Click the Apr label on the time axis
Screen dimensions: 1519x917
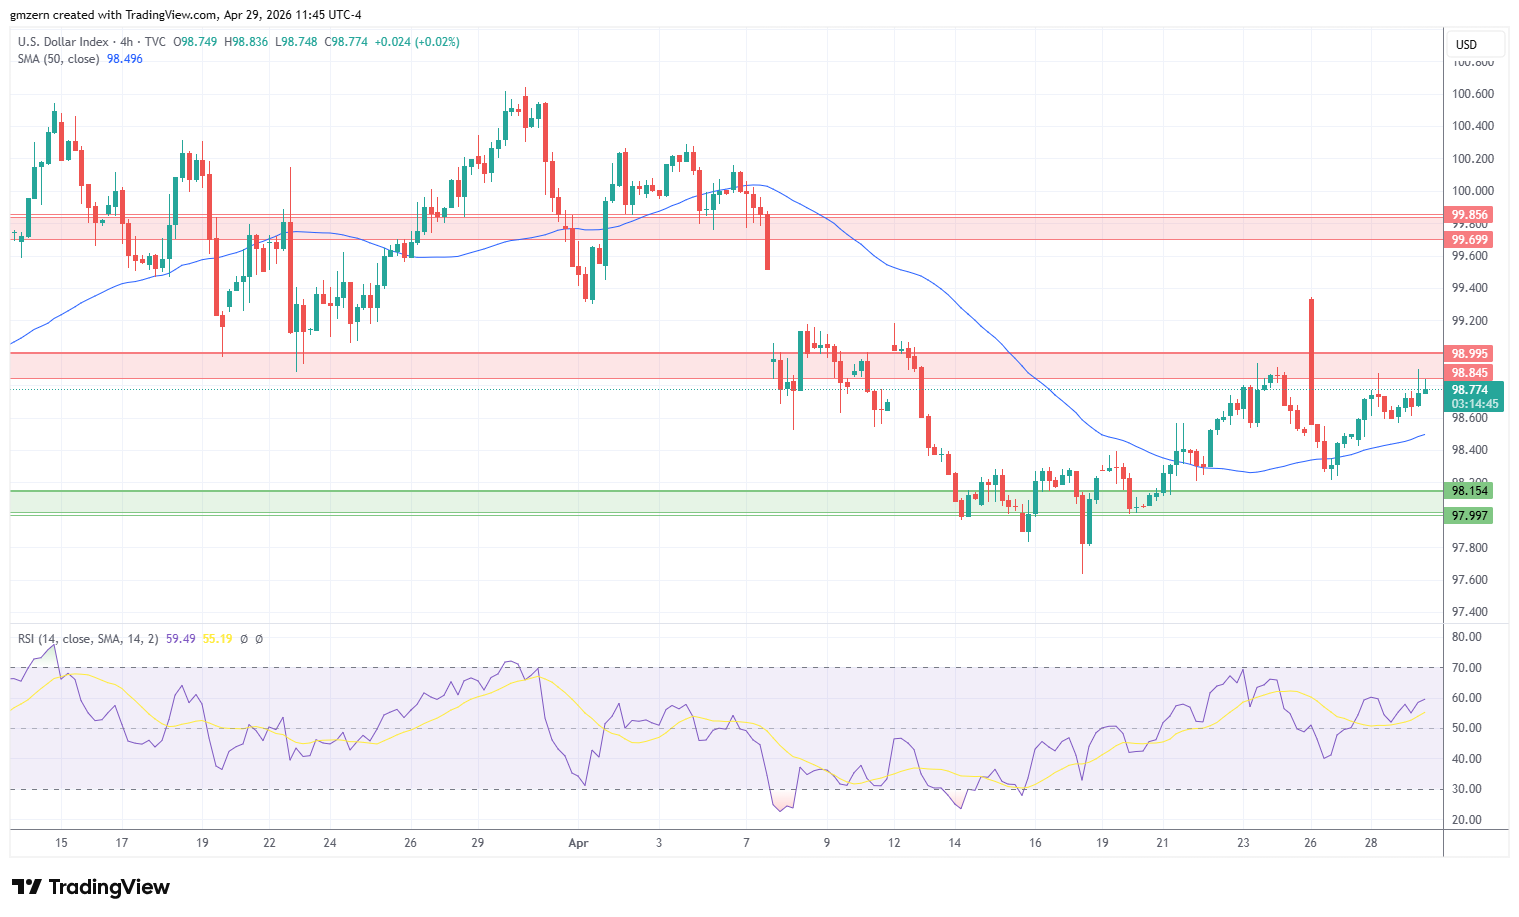tap(578, 843)
